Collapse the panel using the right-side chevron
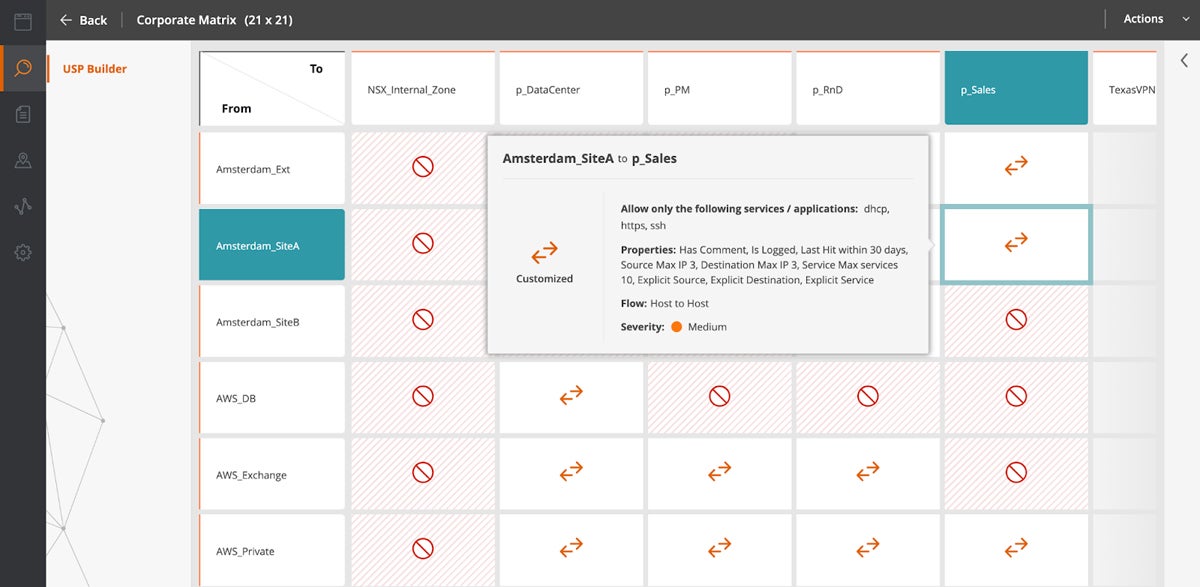 [1184, 60]
